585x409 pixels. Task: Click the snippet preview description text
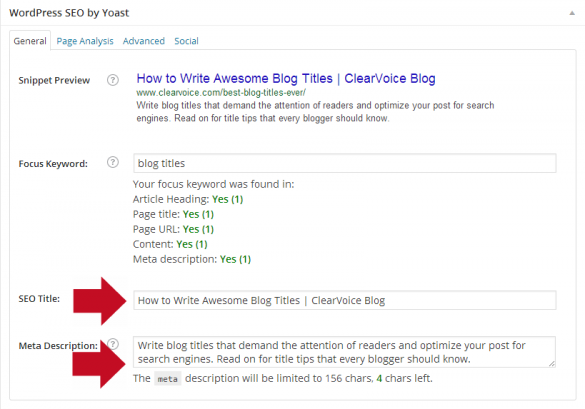tap(315, 112)
